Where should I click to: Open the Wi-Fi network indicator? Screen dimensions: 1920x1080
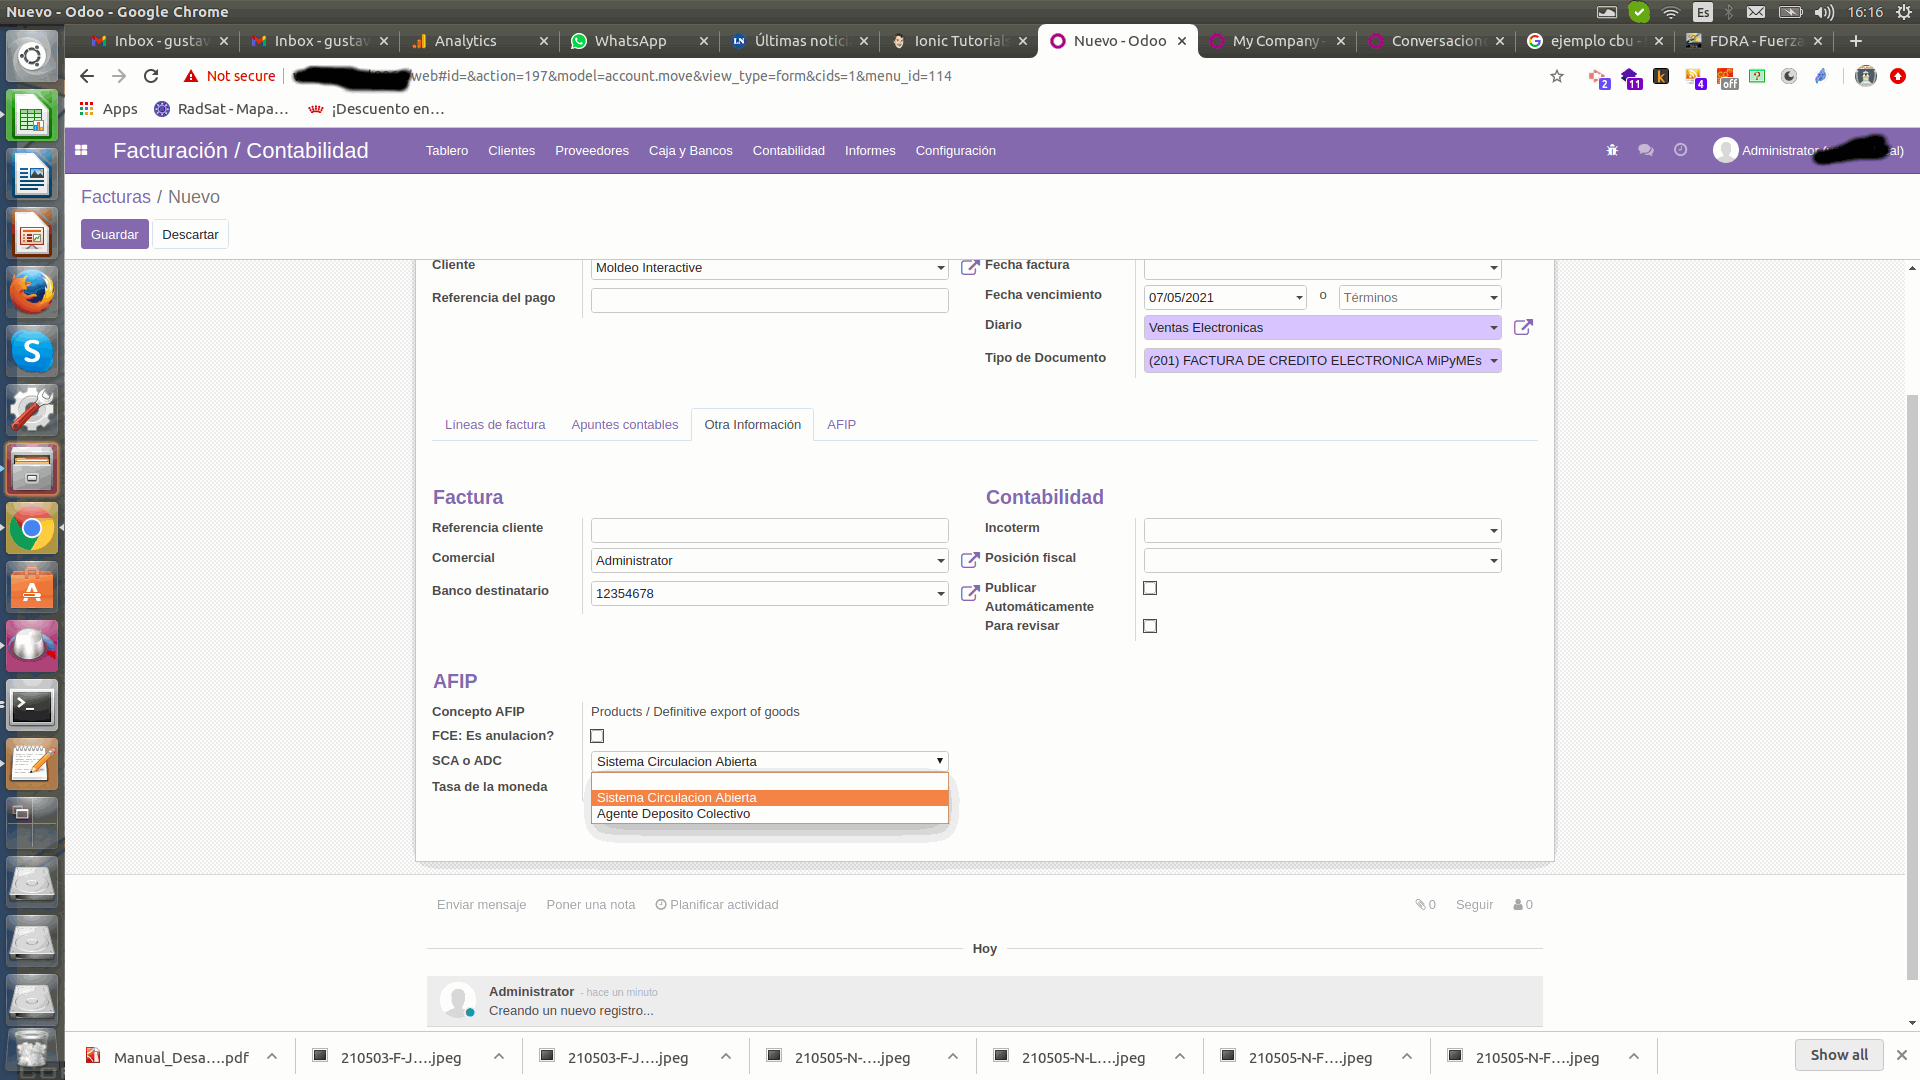click(1670, 12)
